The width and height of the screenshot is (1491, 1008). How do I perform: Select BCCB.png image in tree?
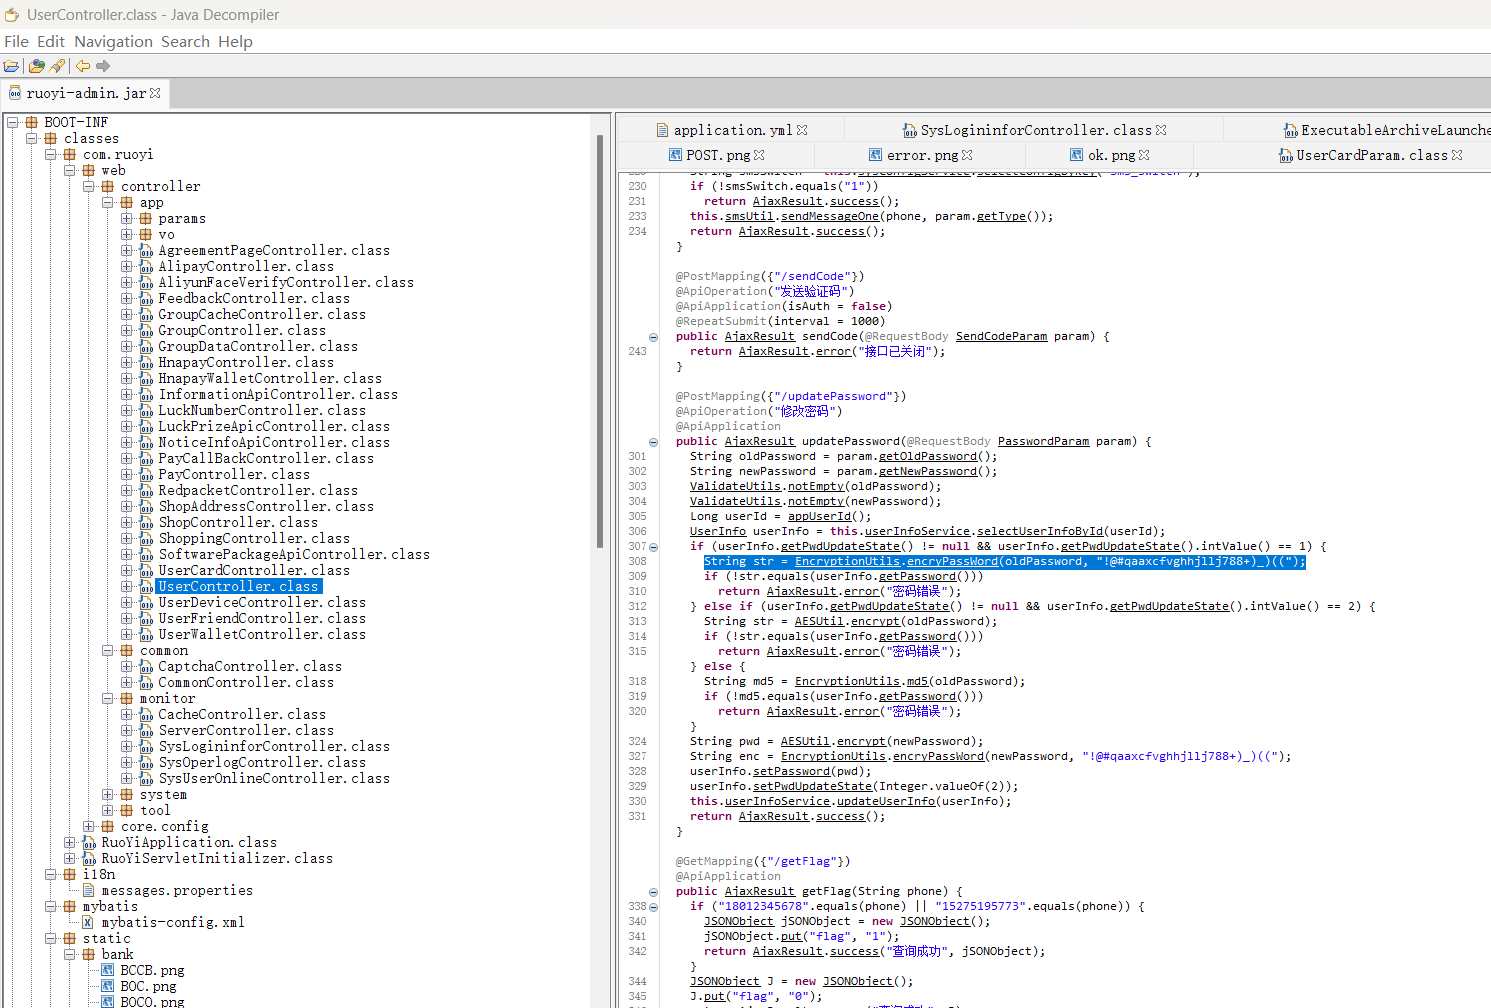(152, 971)
